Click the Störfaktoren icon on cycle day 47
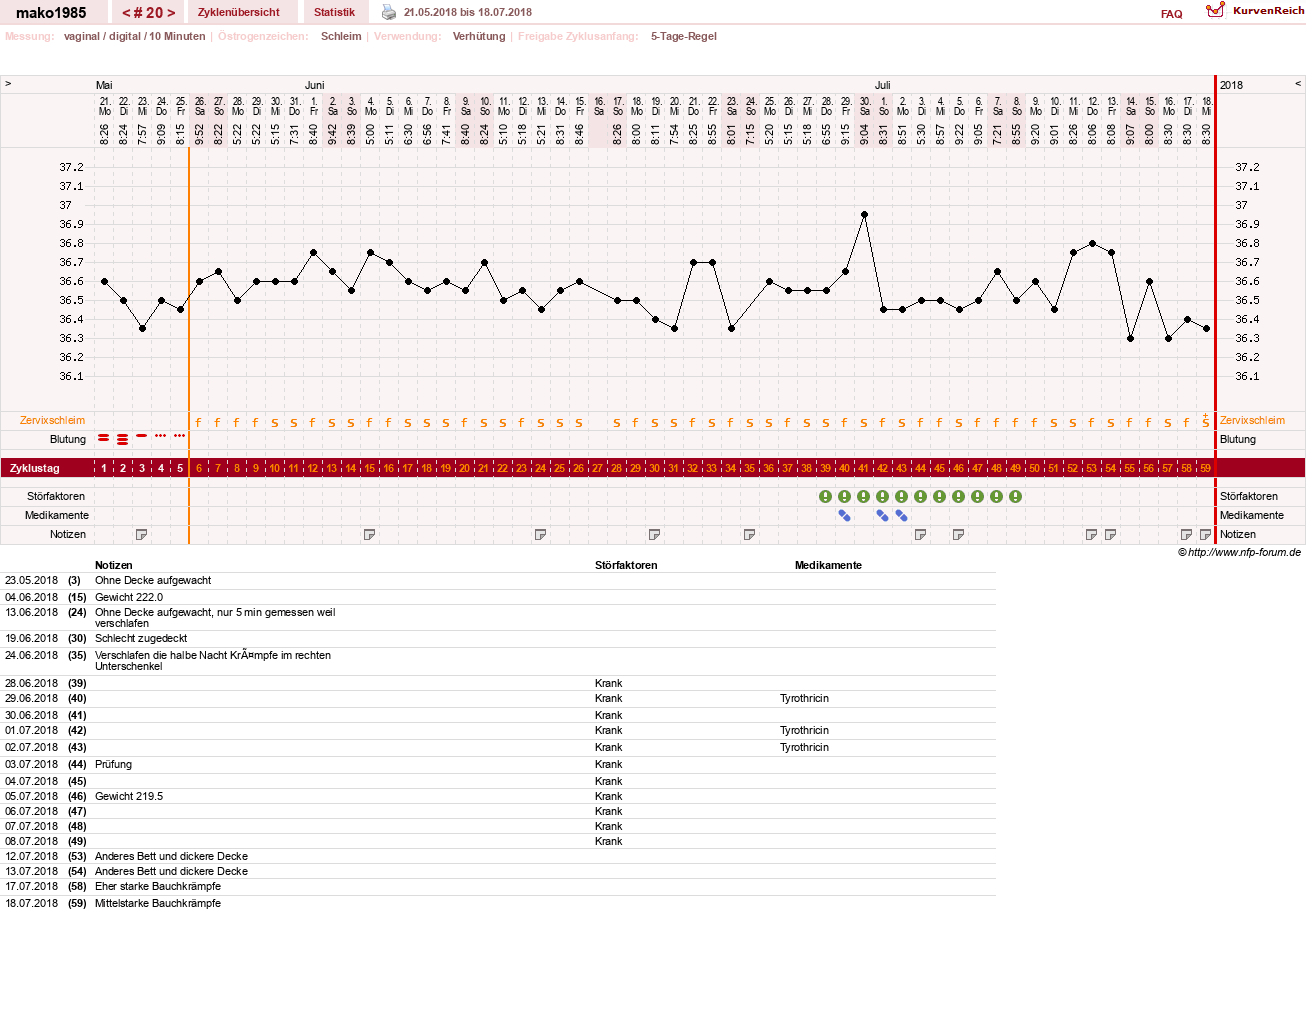The image size is (1306, 1012). (x=978, y=497)
